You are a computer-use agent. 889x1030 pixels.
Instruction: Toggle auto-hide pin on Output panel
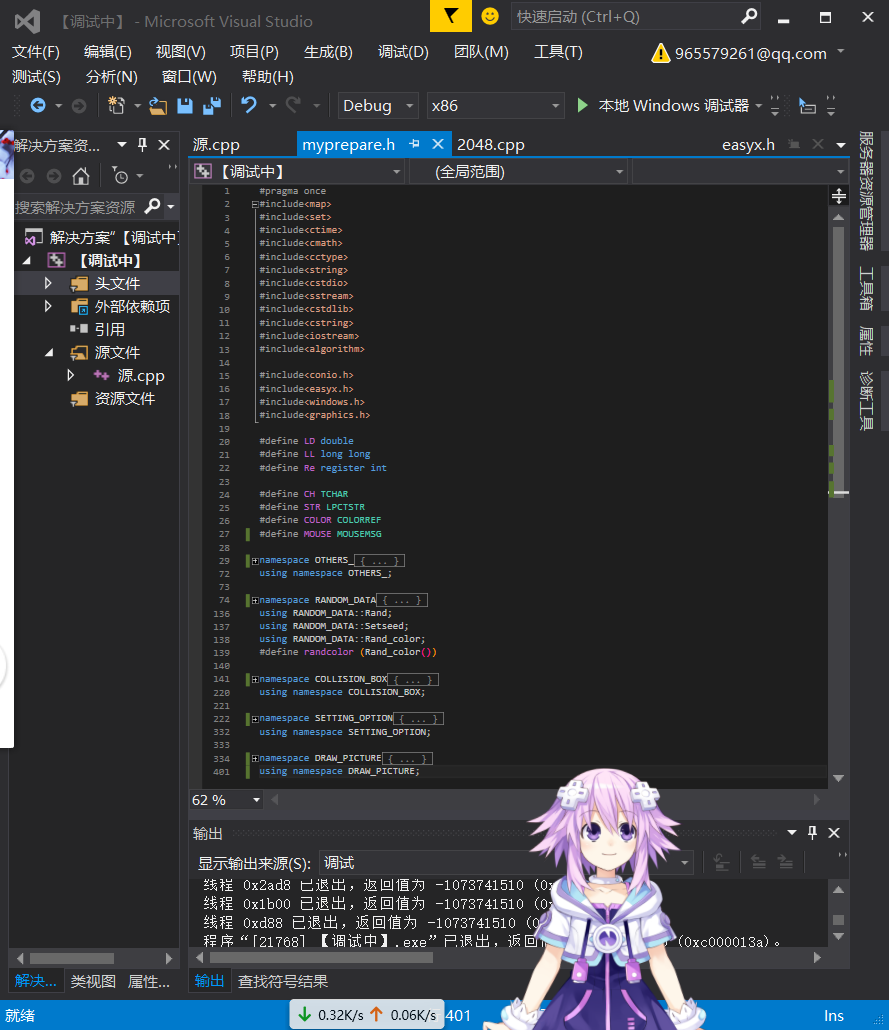click(x=812, y=833)
